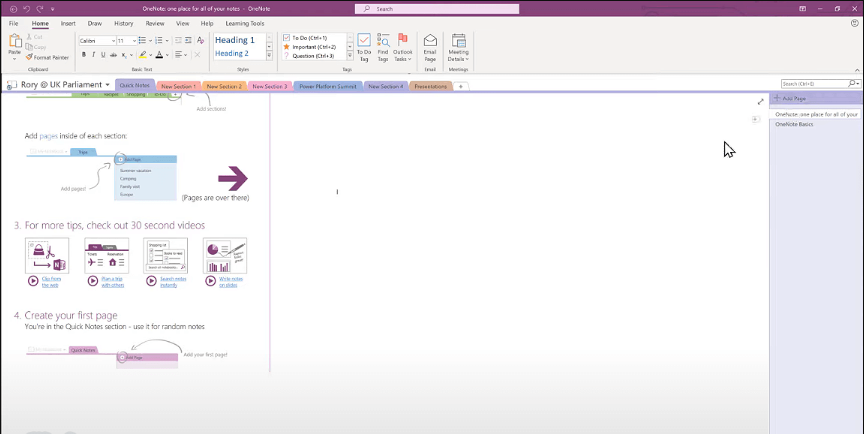The width and height of the screenshot is (864, 434).
Task: Open the Write notes on slides link
Action: click(231, 282)
